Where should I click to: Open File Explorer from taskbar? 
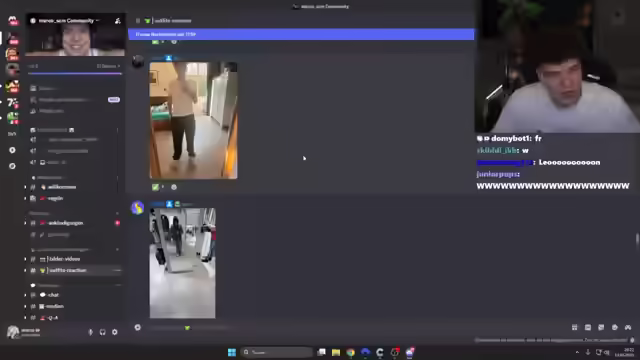[336, 352]
